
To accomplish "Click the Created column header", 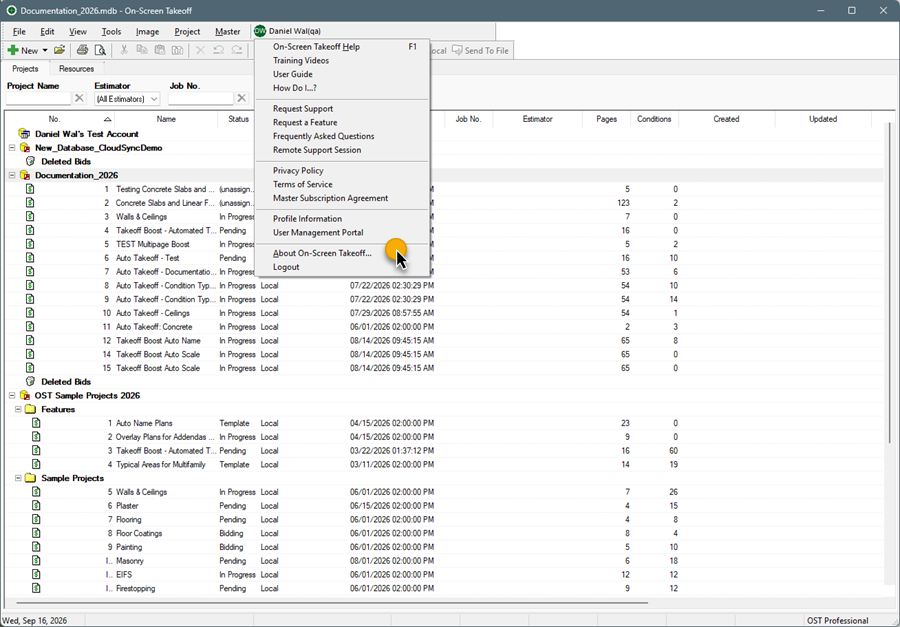I will pos(726,119).
